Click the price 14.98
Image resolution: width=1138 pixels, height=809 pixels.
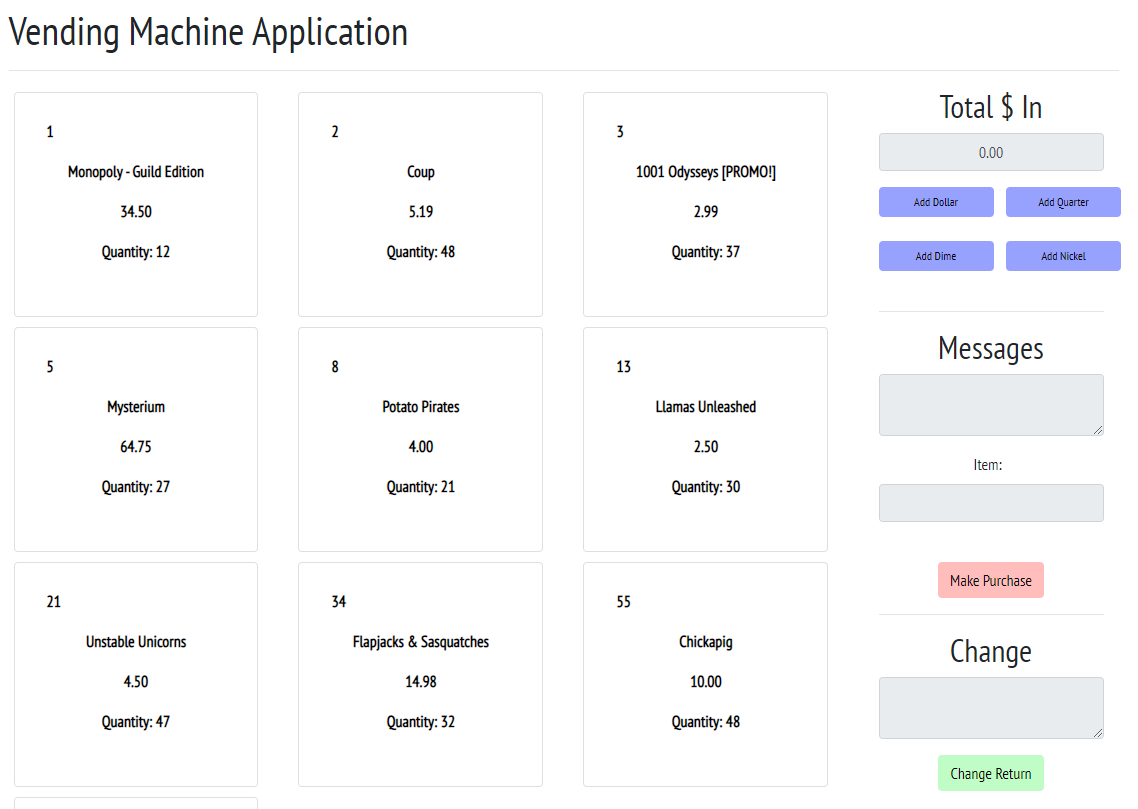point(420,682)
